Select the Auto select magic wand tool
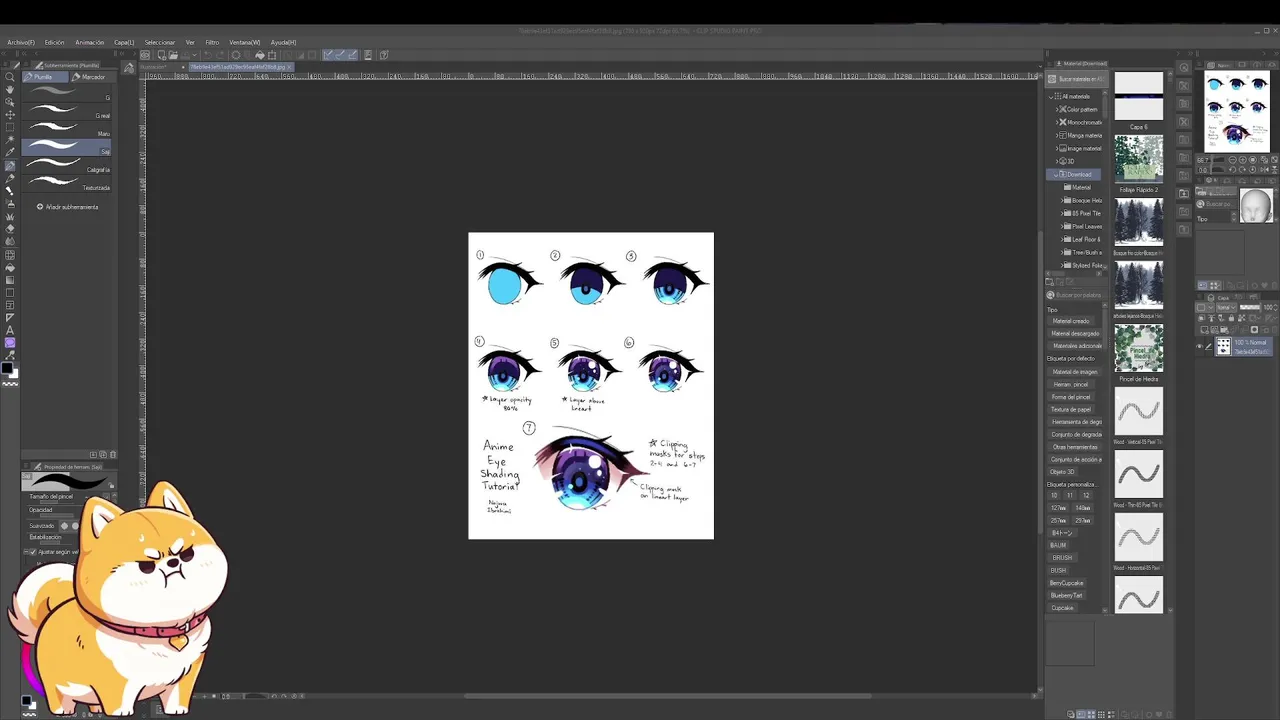1280x720 pixels. click(10, 140)
